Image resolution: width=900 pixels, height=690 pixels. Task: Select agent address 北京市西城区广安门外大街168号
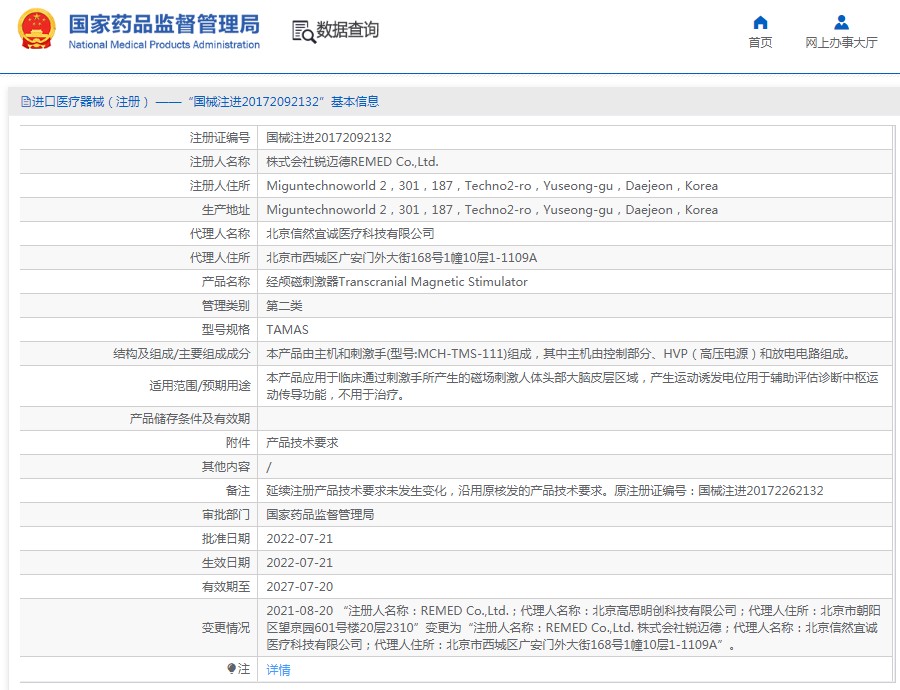coord(402,258)
